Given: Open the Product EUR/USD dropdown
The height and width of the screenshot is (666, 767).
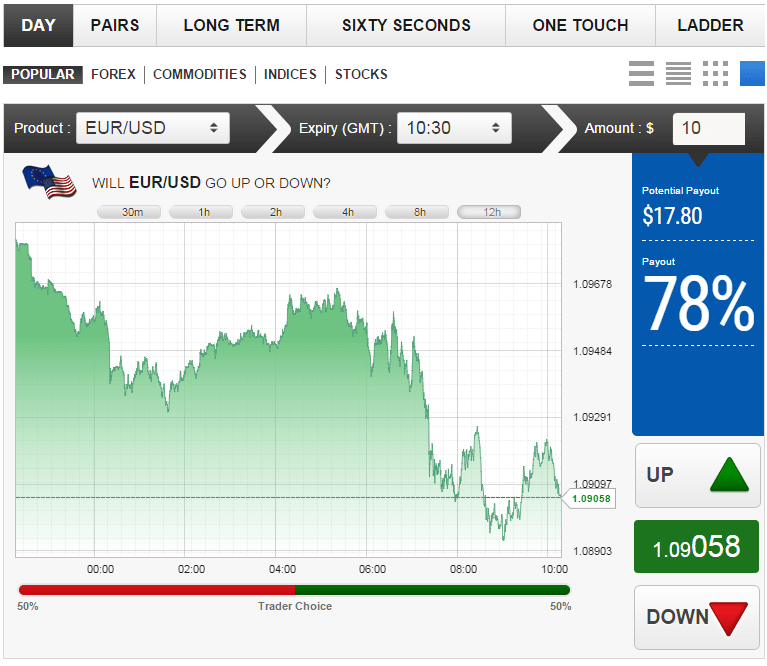Looking at the screenshot, I should [x=153, y=128].
